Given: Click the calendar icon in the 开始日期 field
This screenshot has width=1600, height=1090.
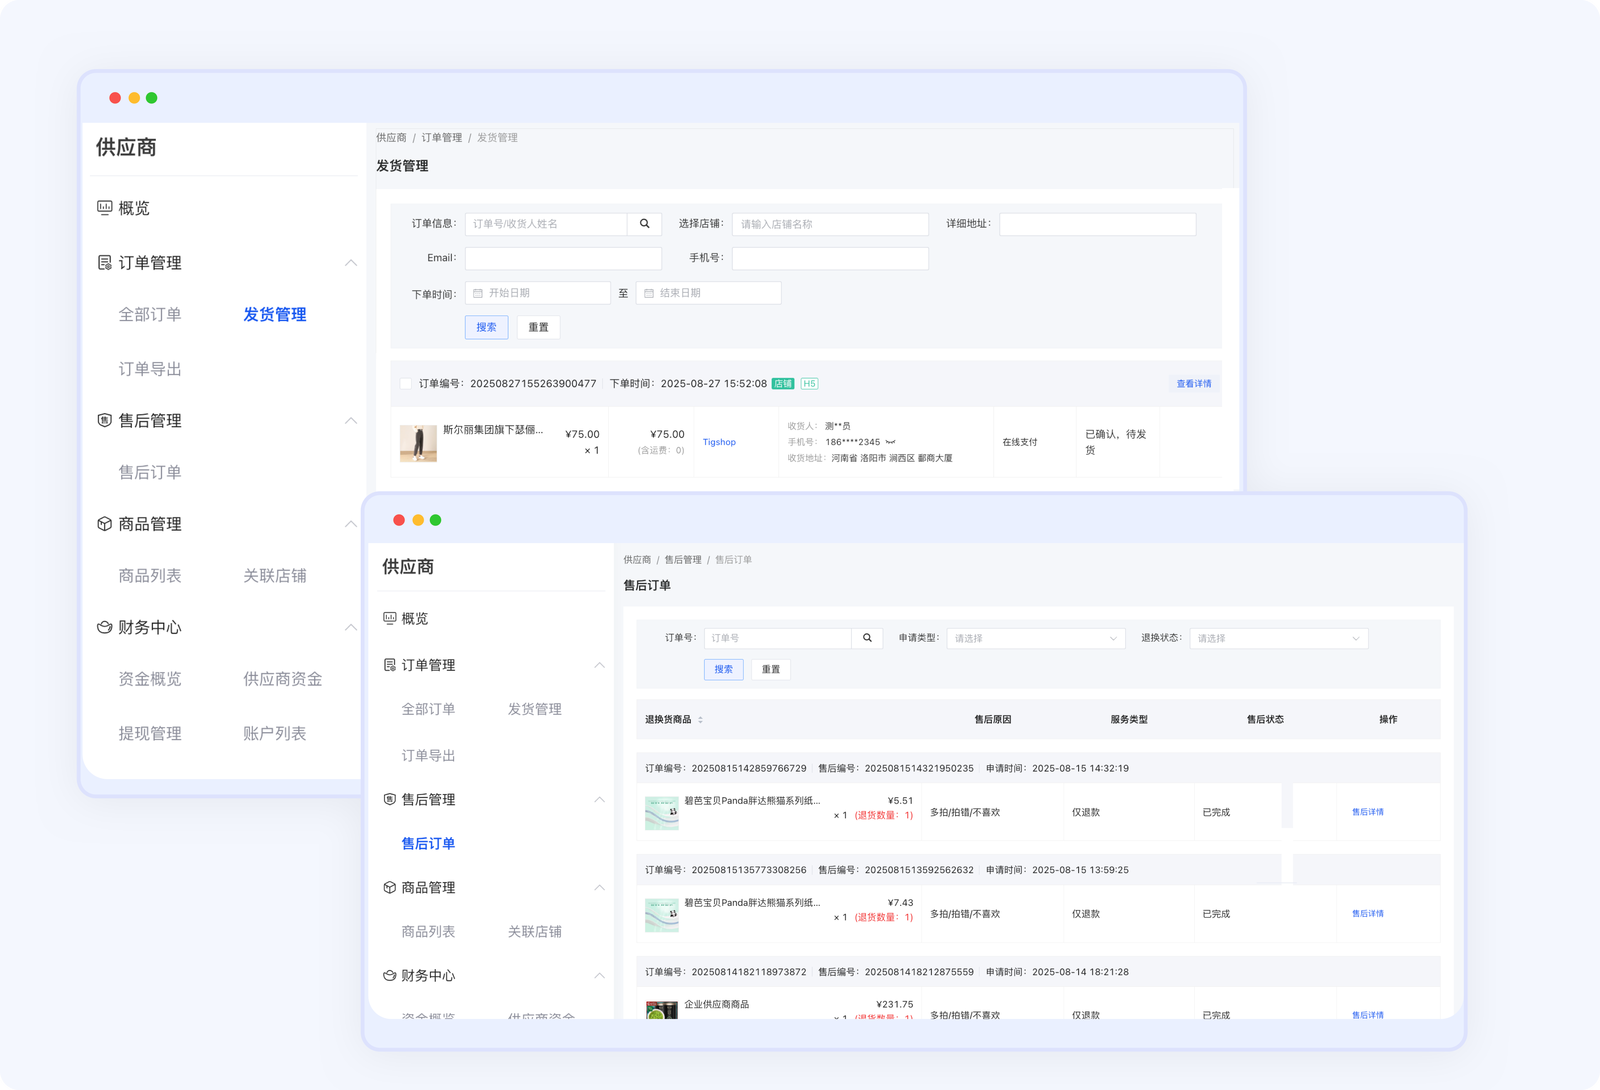Looking at the screenshot, I should 478,293.
